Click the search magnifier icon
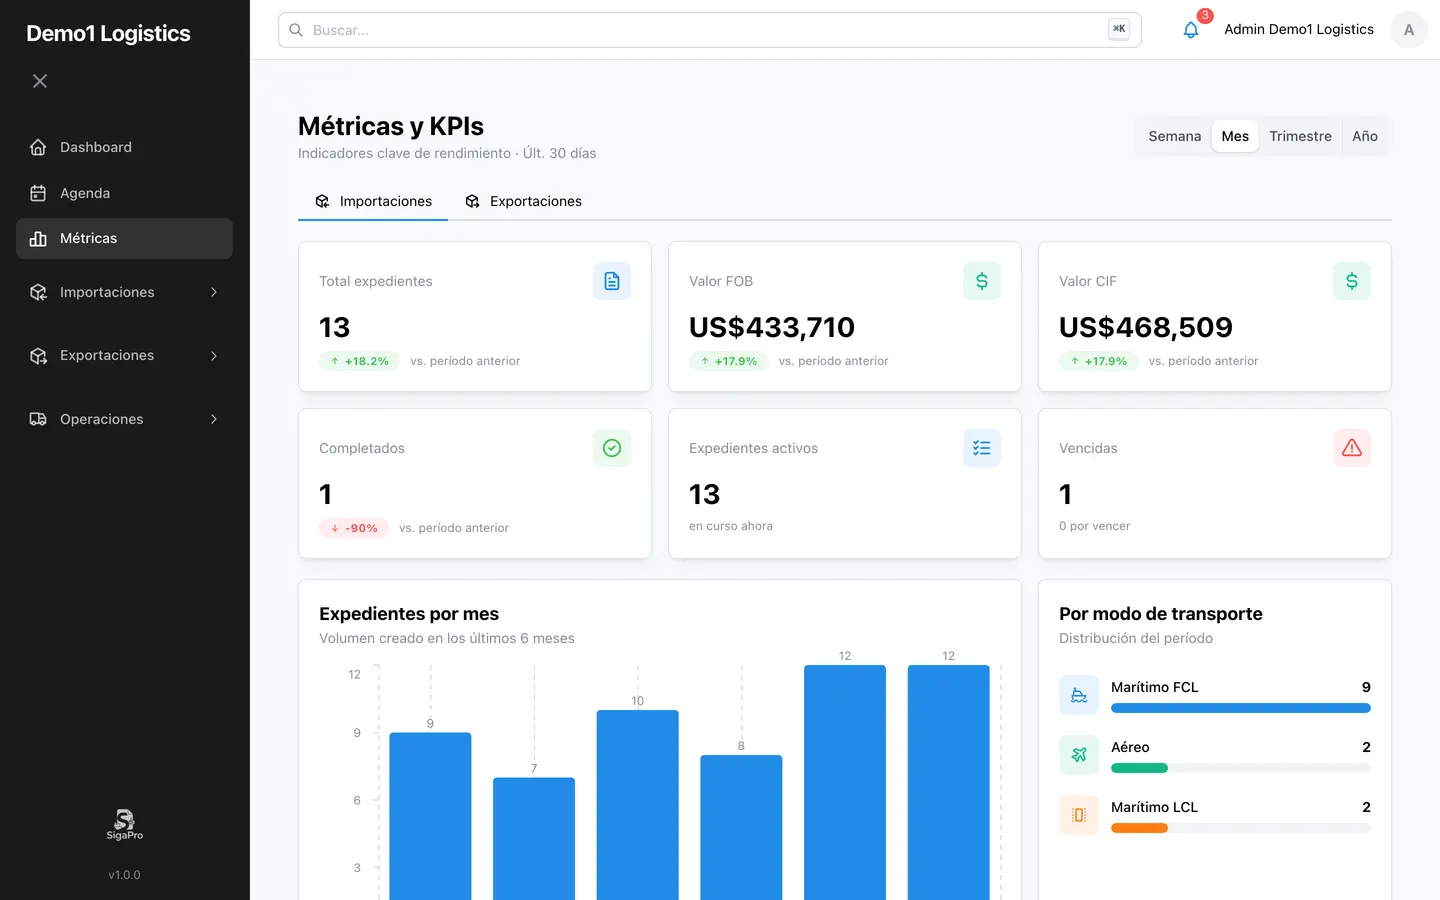 pyautogui.click(x=296, y=30)
